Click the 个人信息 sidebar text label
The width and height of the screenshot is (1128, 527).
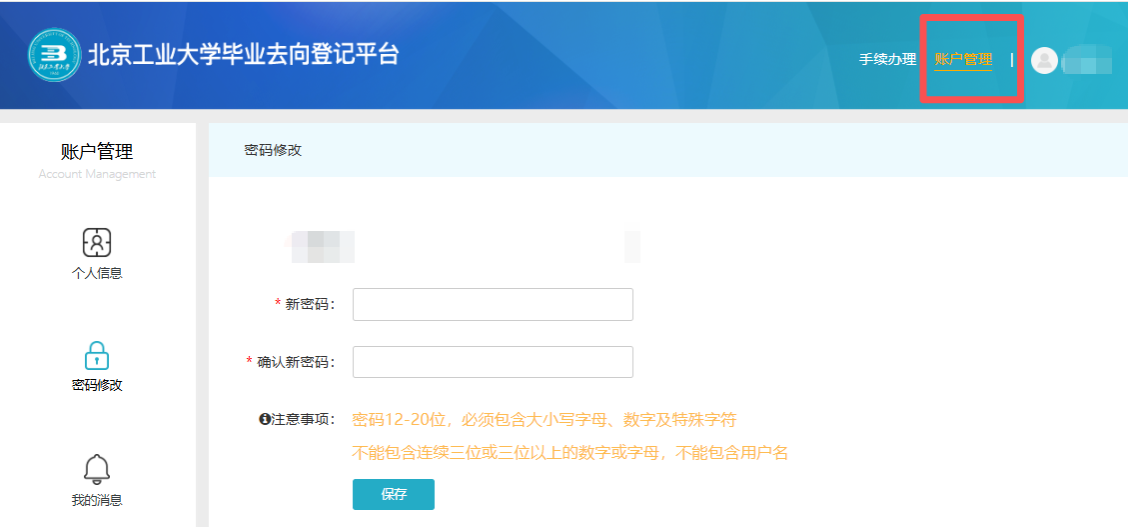(97, 273)
